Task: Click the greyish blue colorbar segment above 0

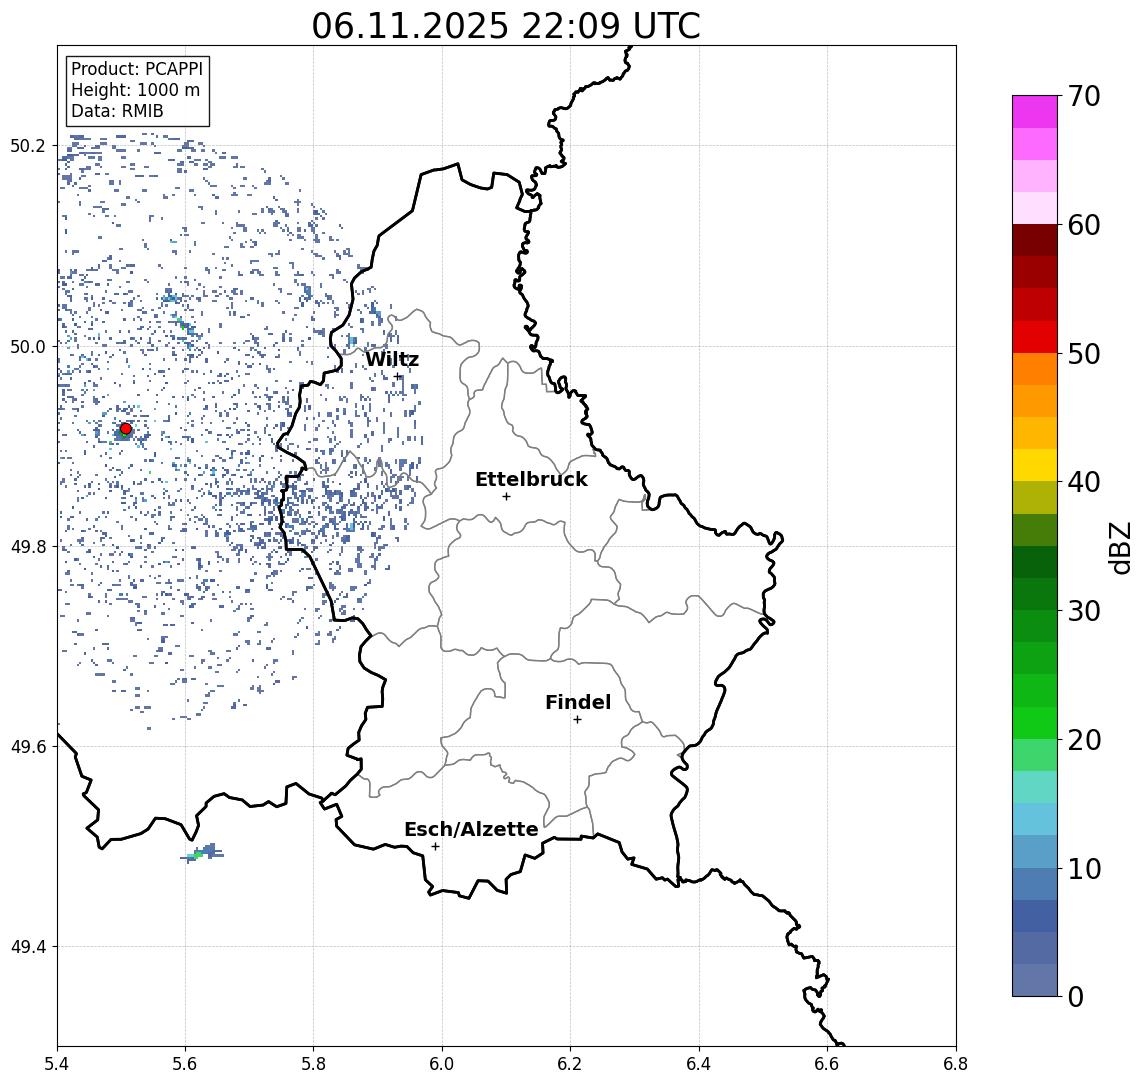Action: (1035, 980)
